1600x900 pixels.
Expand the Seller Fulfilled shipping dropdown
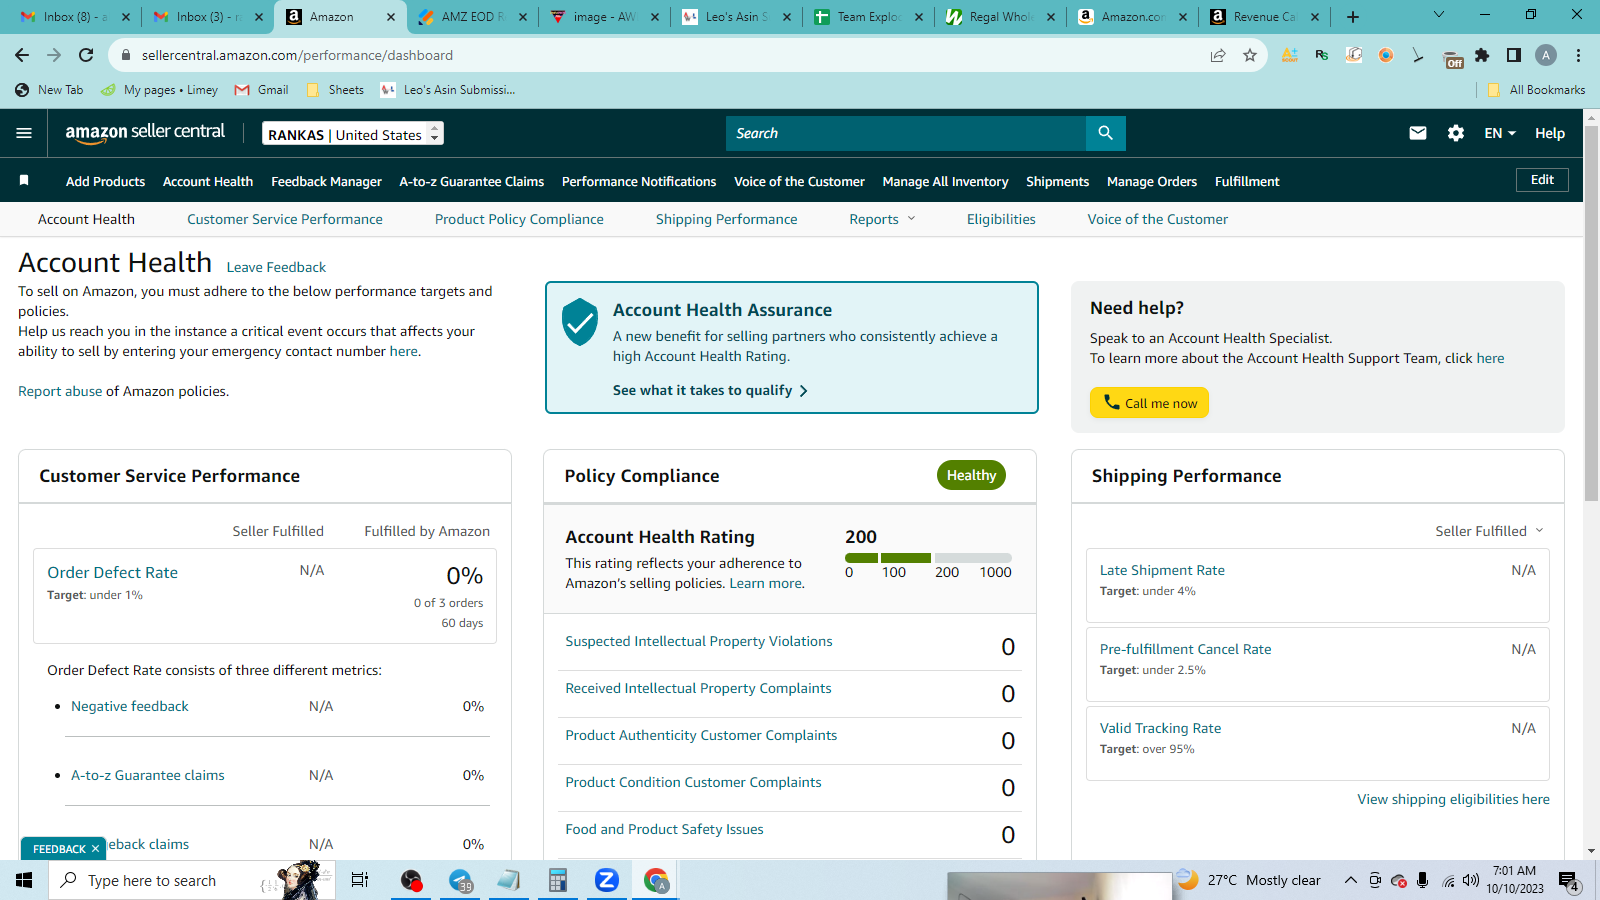[x=1489, y=531]
